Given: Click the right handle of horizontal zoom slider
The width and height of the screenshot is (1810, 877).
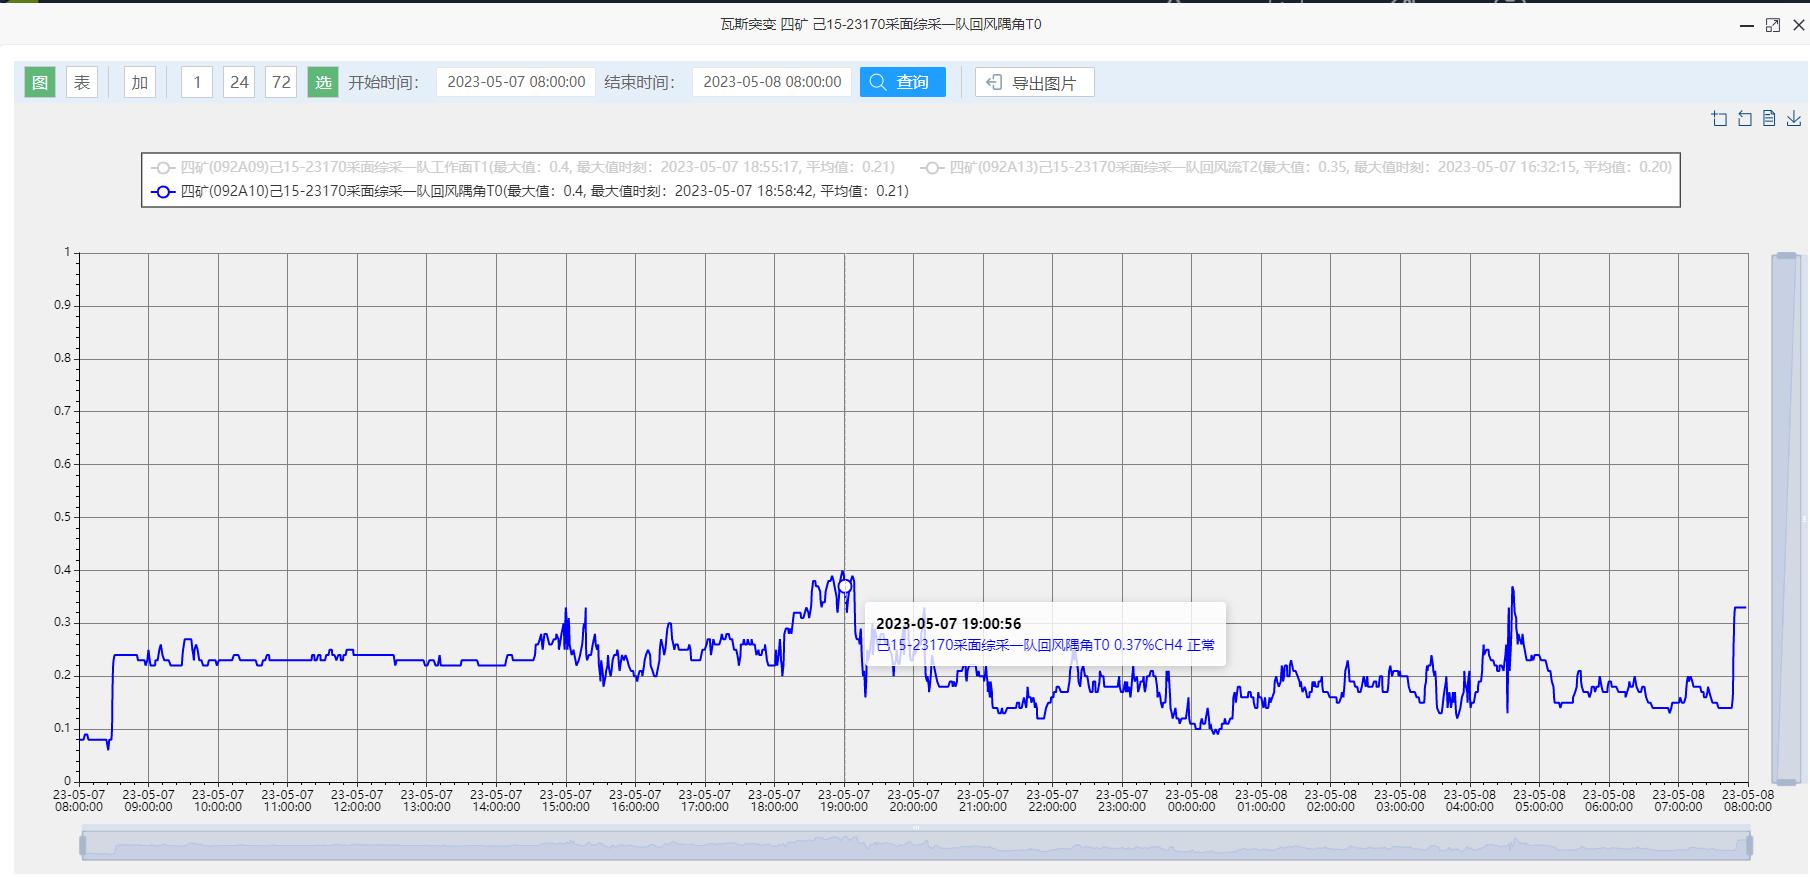Looking at the screenshot, I should pos(1750,846).
